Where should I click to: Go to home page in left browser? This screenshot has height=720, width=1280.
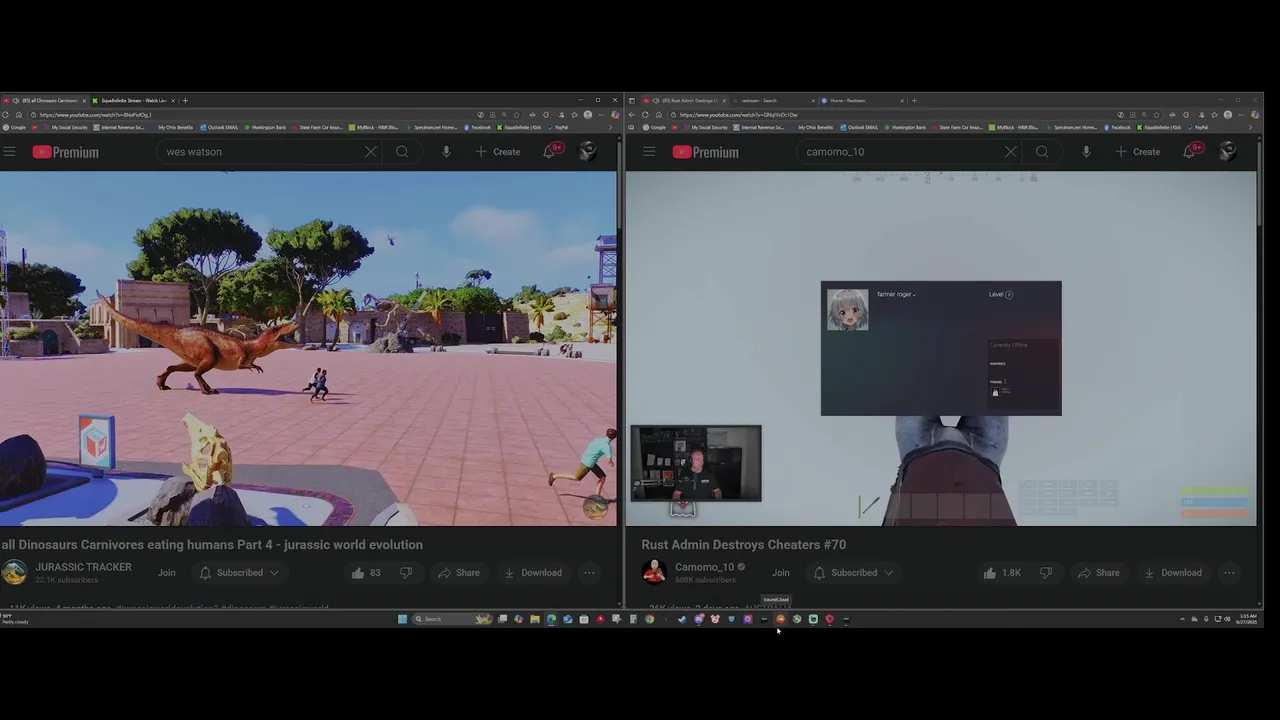pyautogui.click(x=18, y=115)
